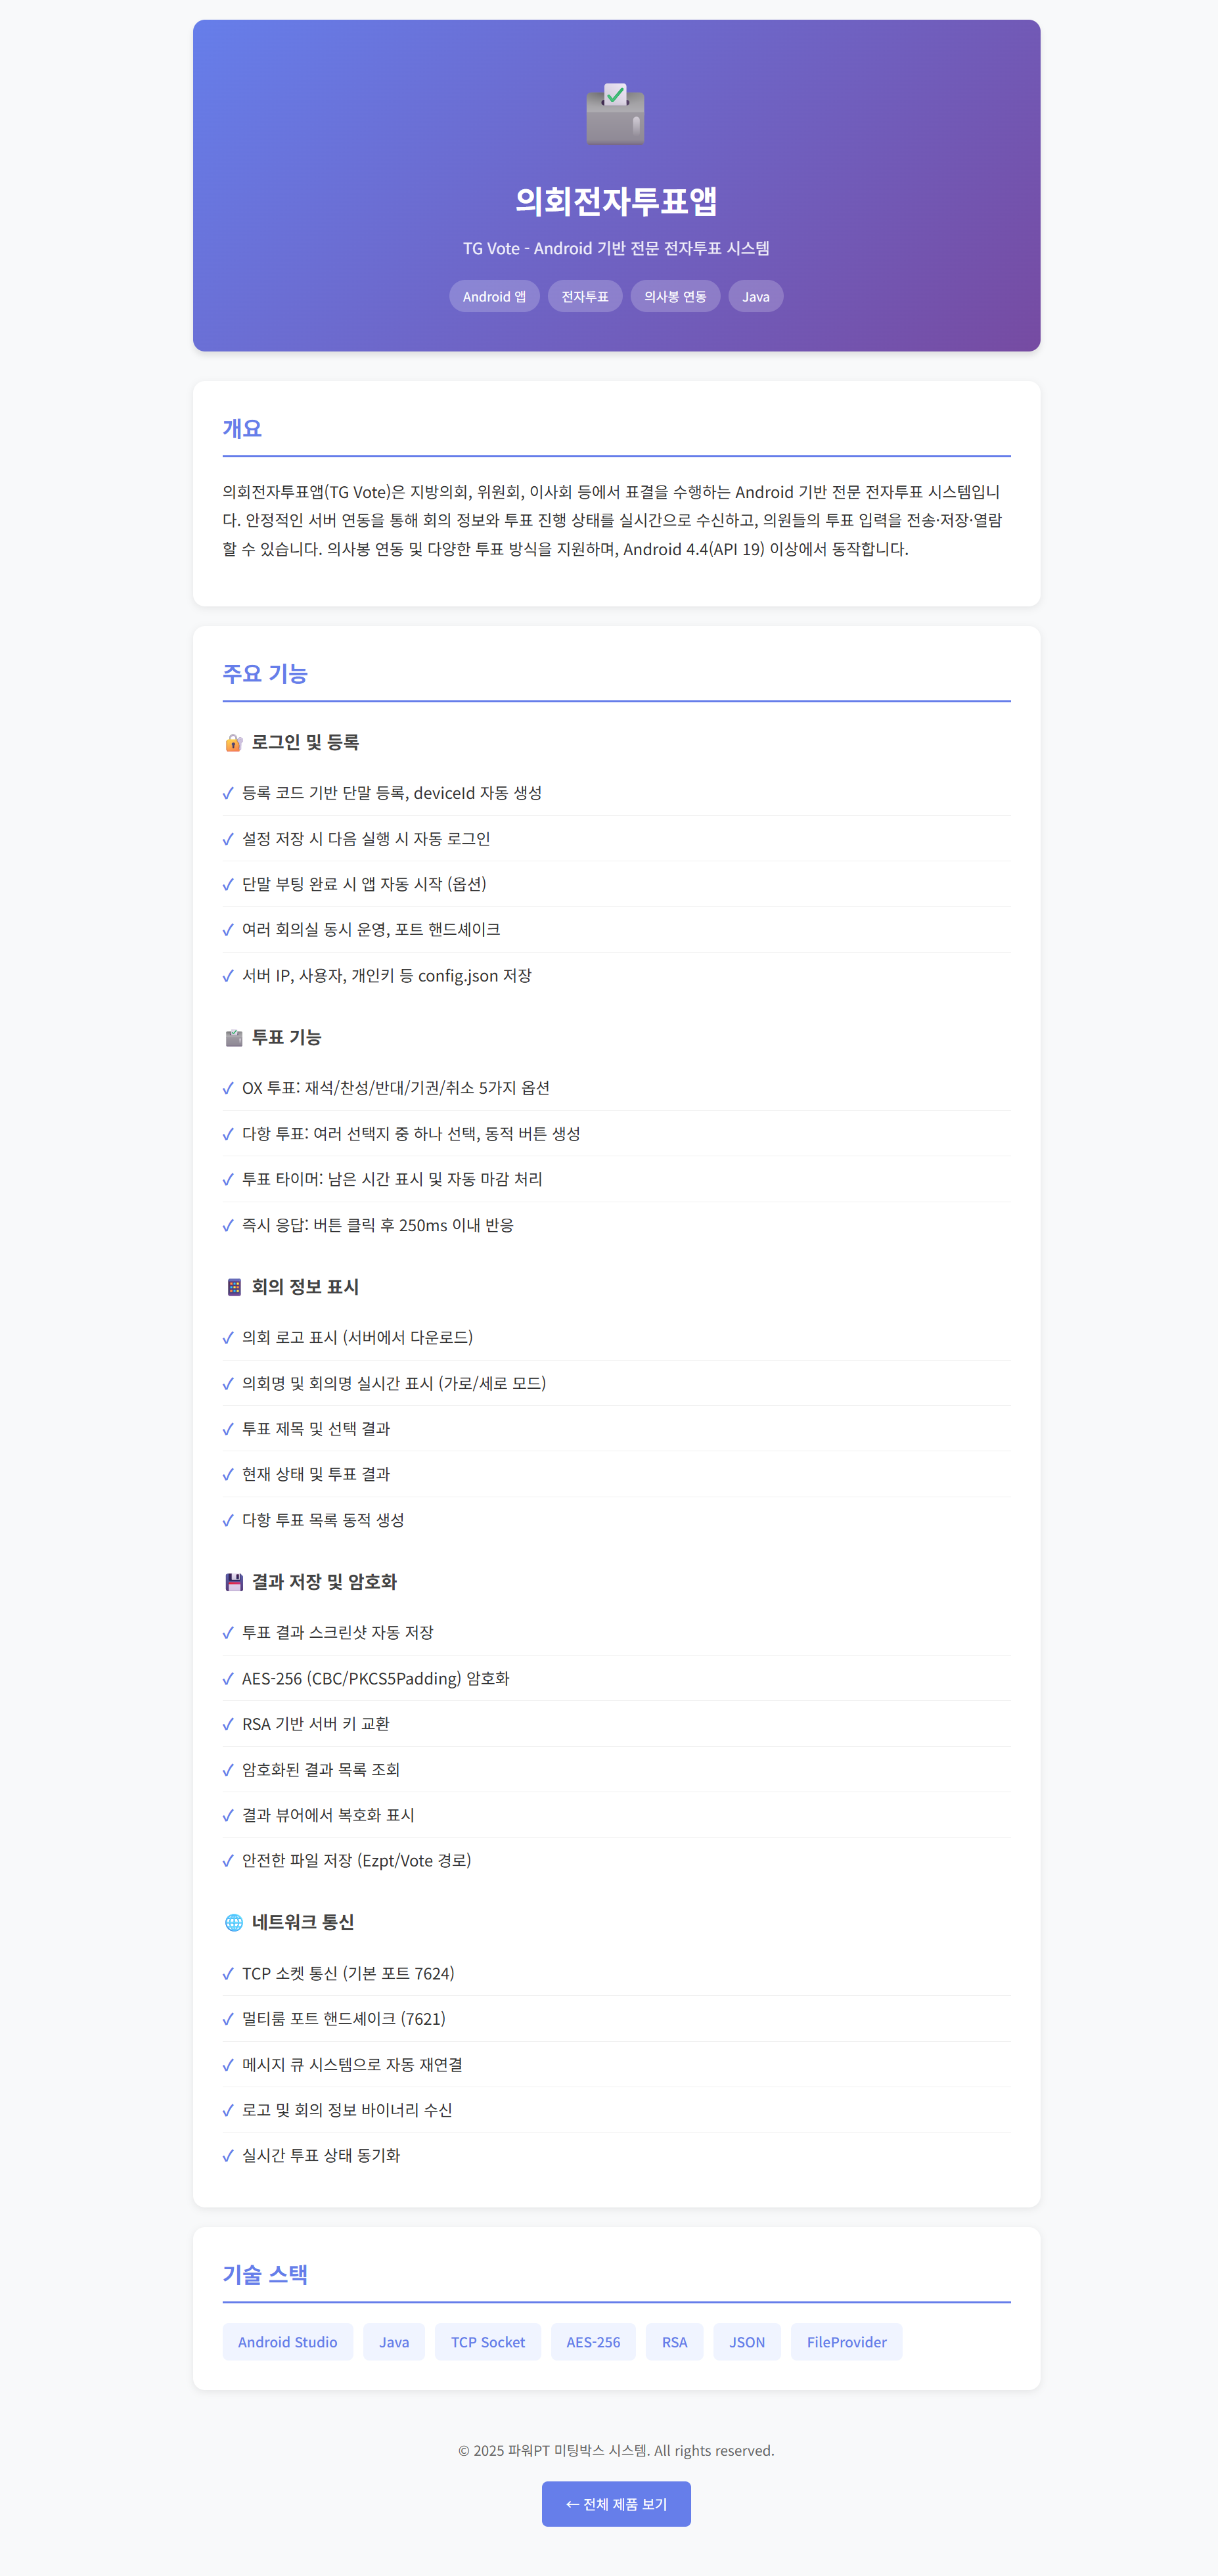Click the 개요 section heading
Viewport: 1218px width, 2576px height.
pos(242,428)
